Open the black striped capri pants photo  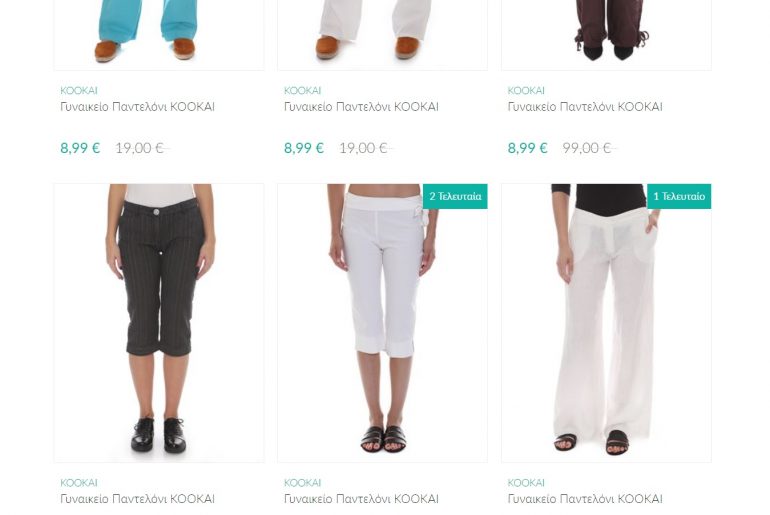[x=159, y=323]
